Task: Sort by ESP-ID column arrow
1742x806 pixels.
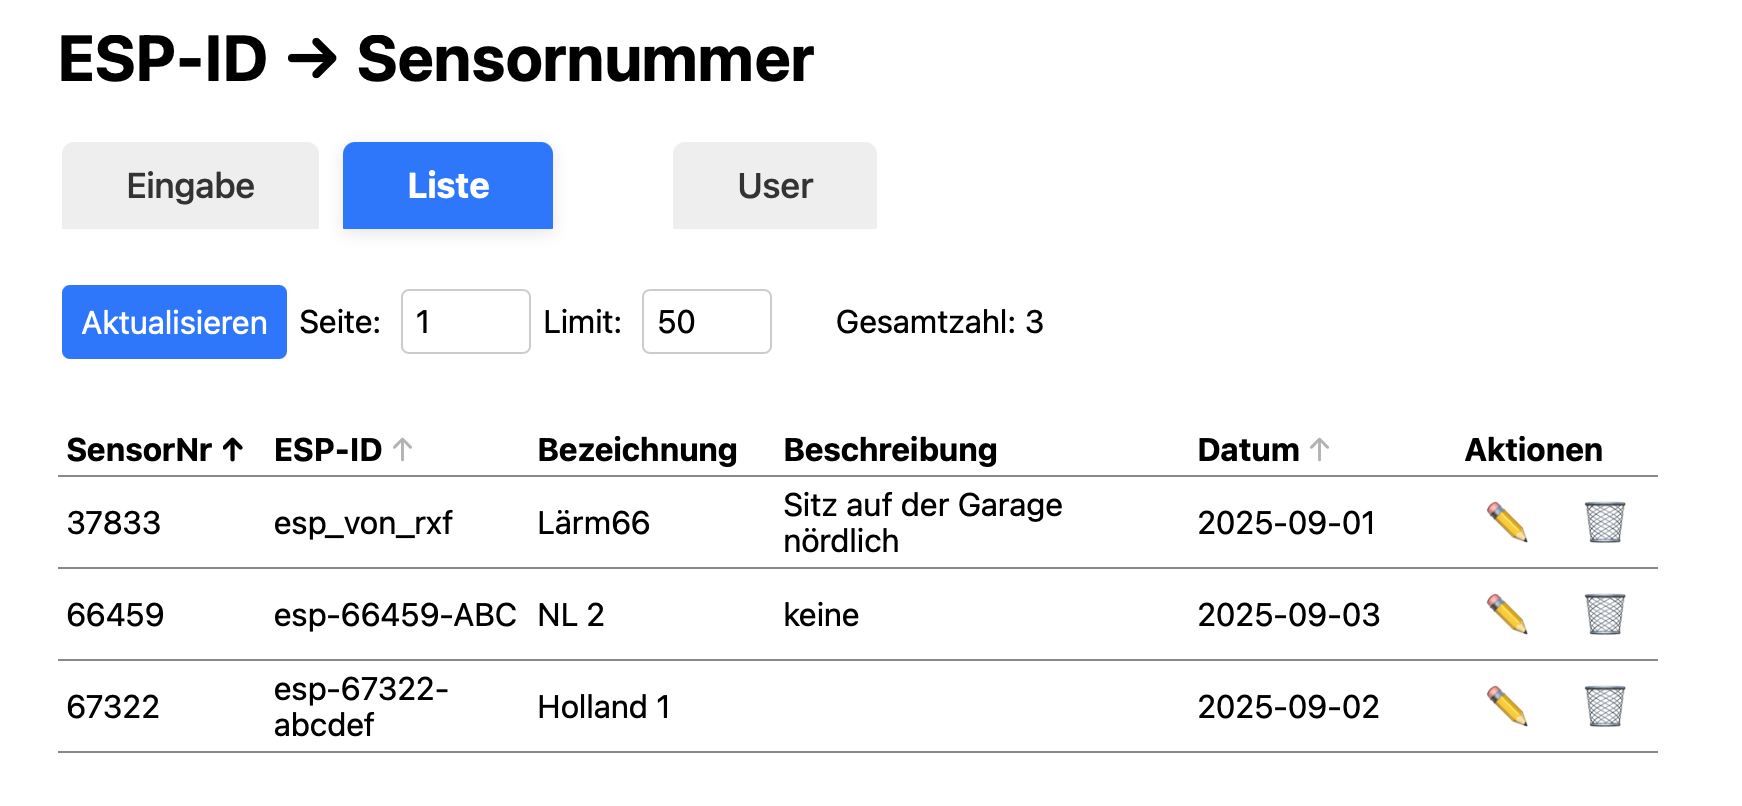Action: (403, 450)
